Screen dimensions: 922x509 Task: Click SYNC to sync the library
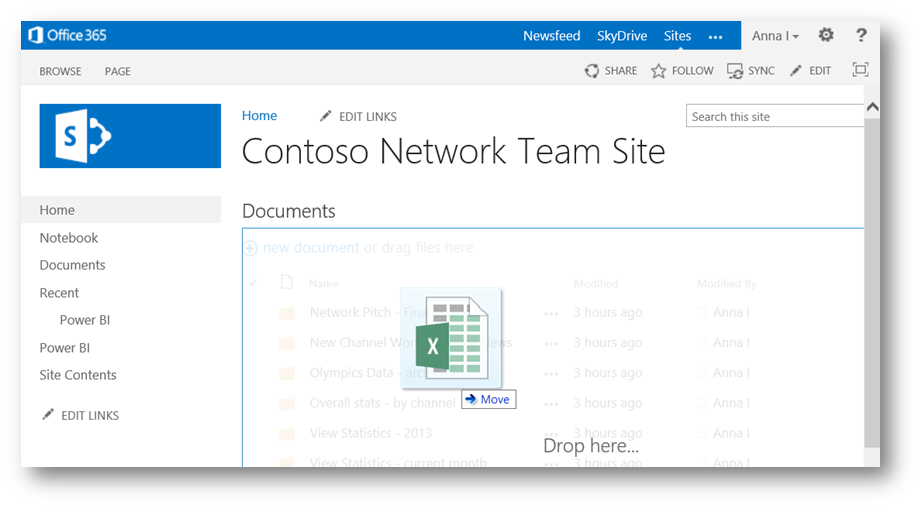point(751,71)
